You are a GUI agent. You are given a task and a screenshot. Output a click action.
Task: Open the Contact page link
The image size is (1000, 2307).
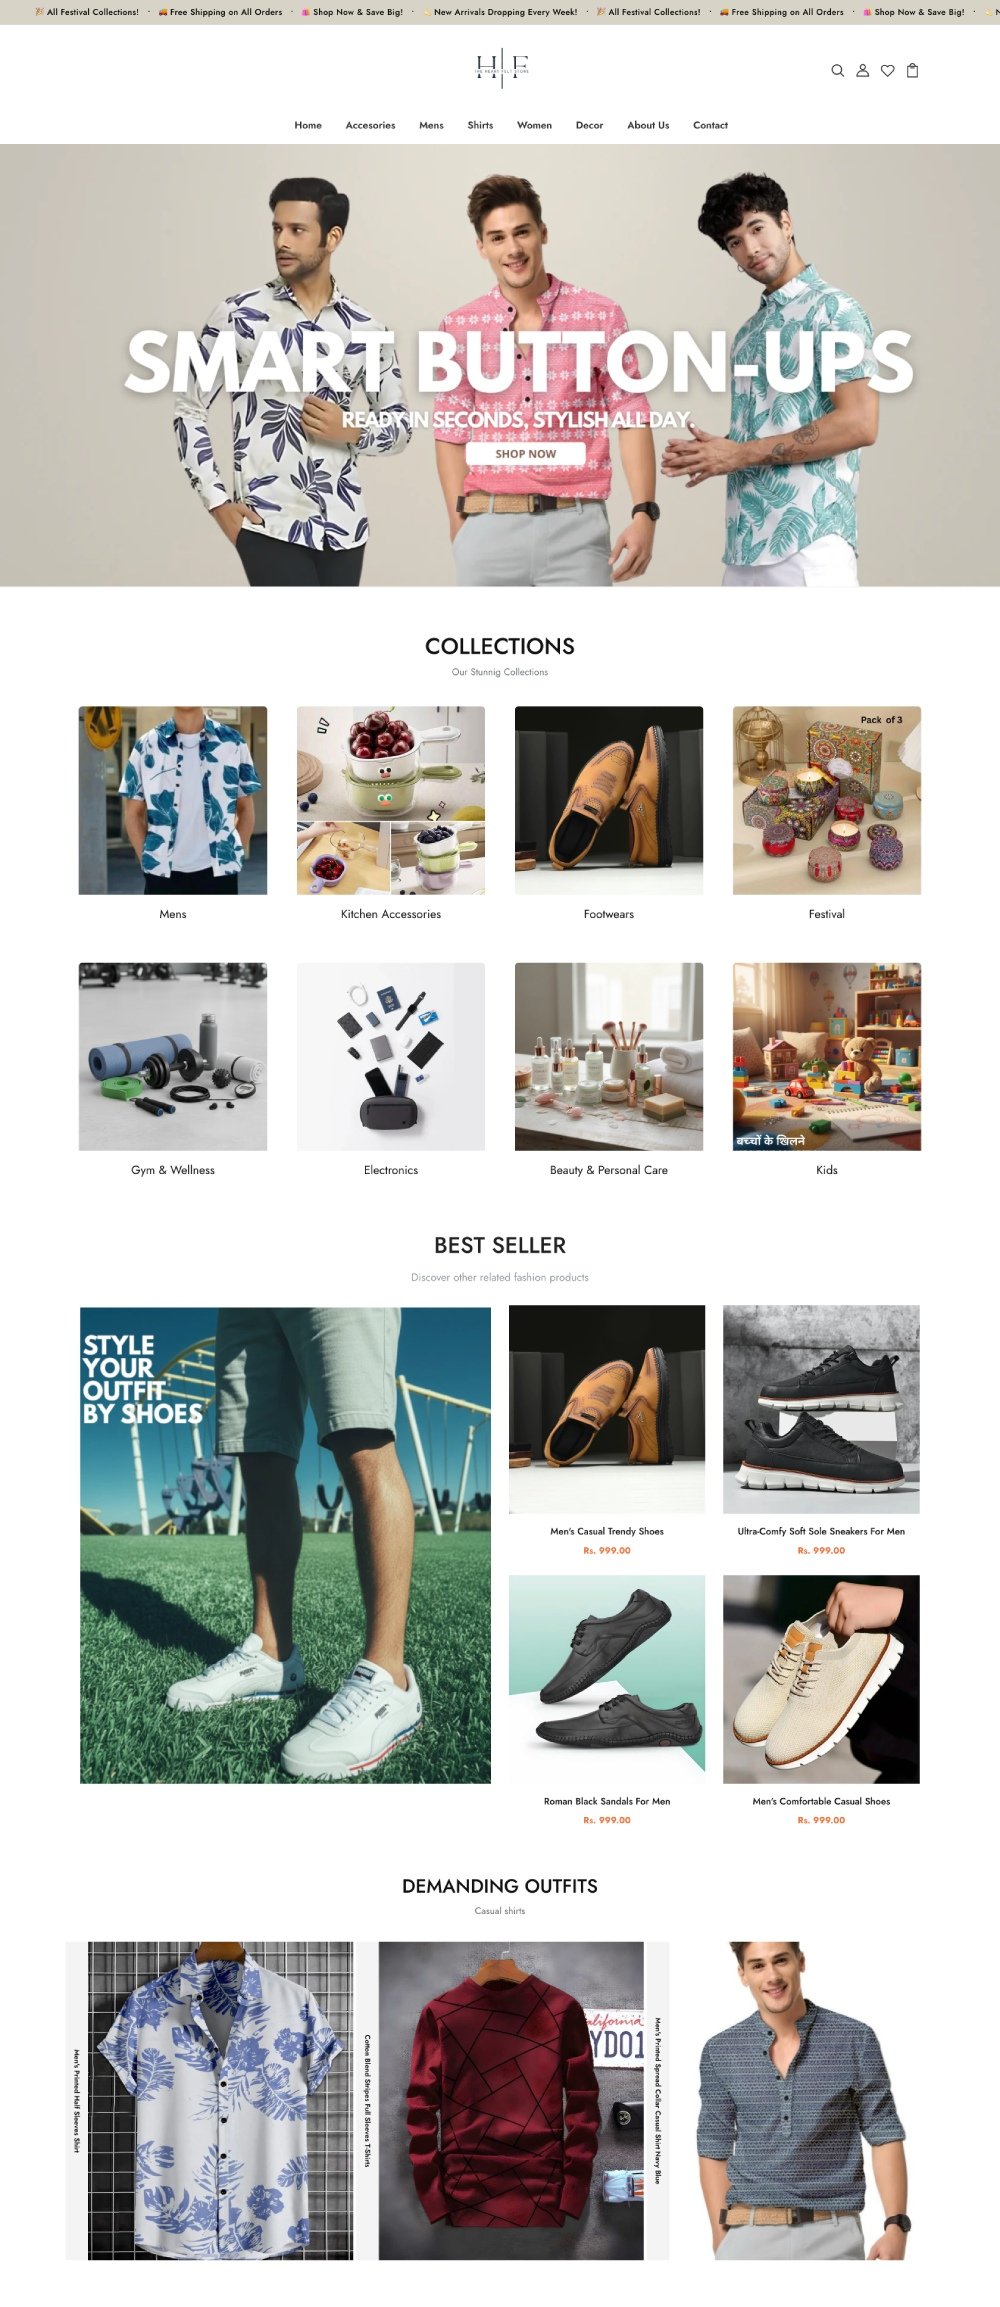click(x=710, y=125)
